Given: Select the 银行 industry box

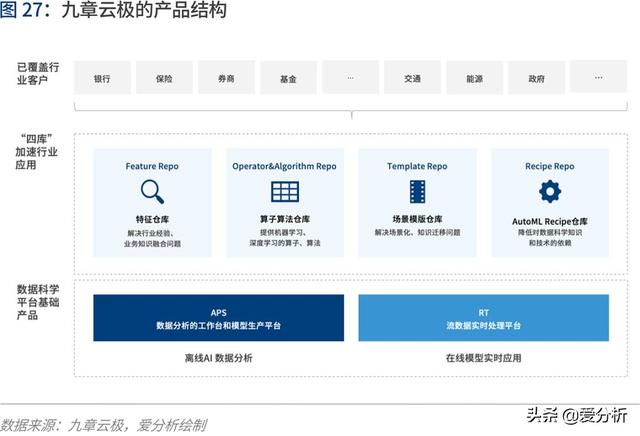Looking at the screenshot, I should click(x=102, y=78).
